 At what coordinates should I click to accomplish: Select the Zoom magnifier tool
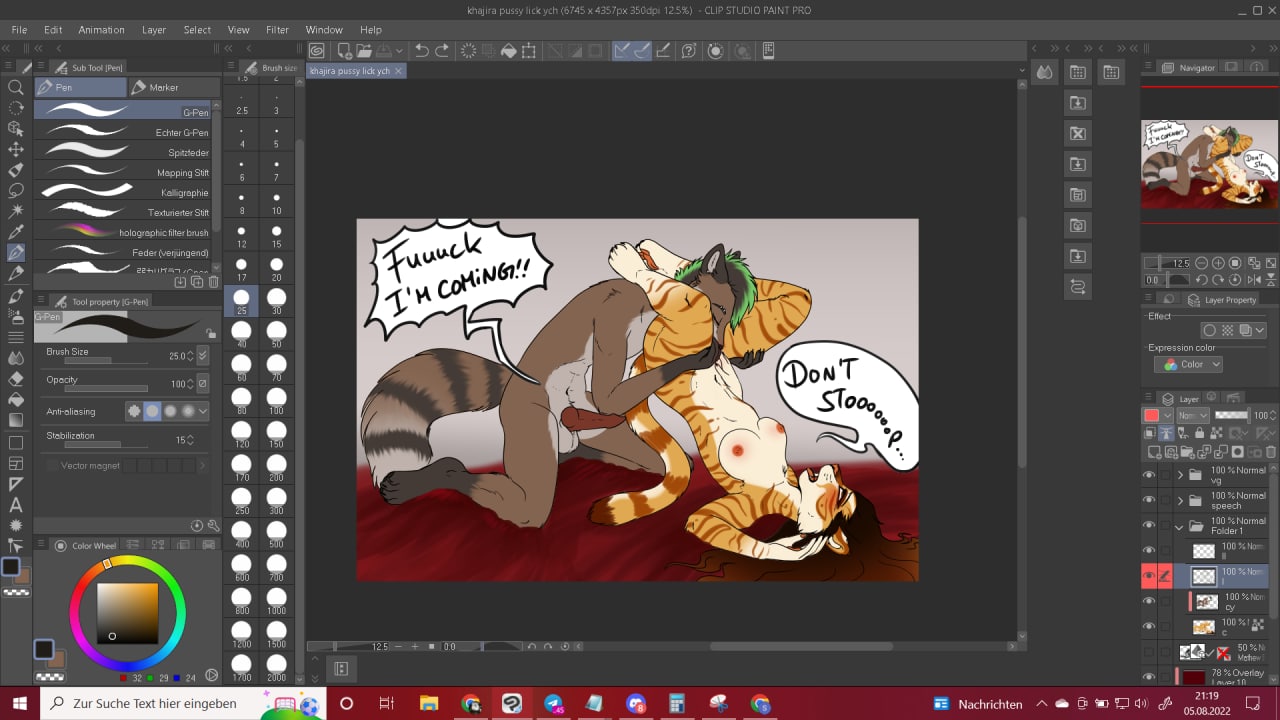[16, 88]
